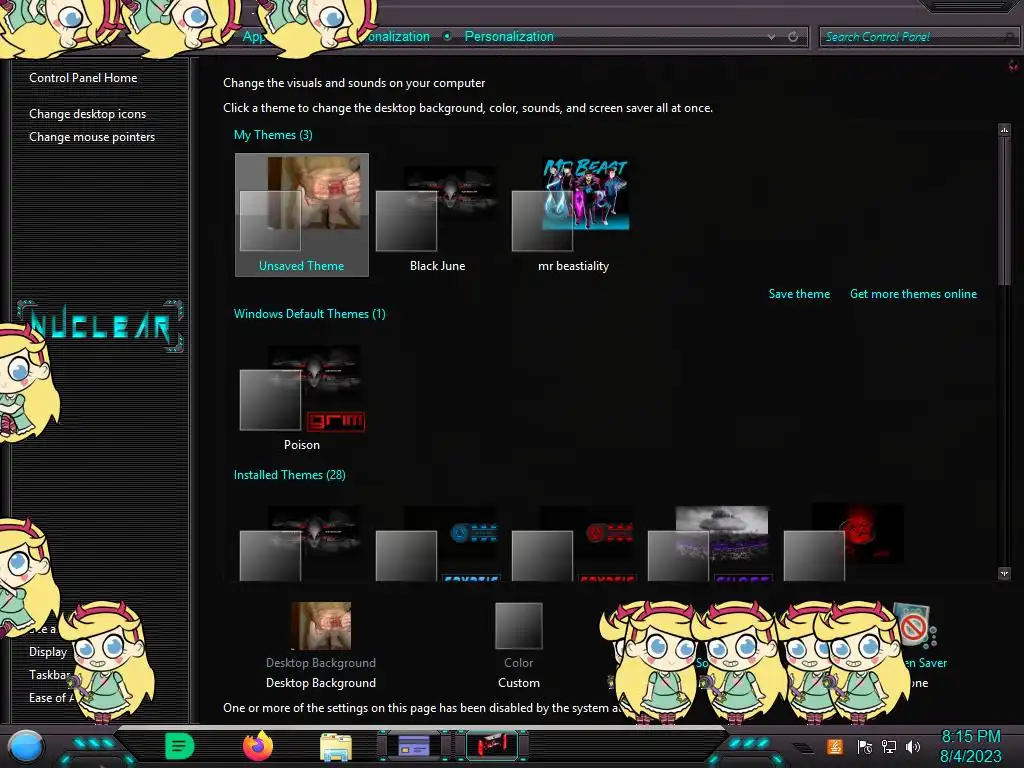Screen dimensions: 1024x768
Task: Click the My Themes (3) heading
Action: point(273,135)
